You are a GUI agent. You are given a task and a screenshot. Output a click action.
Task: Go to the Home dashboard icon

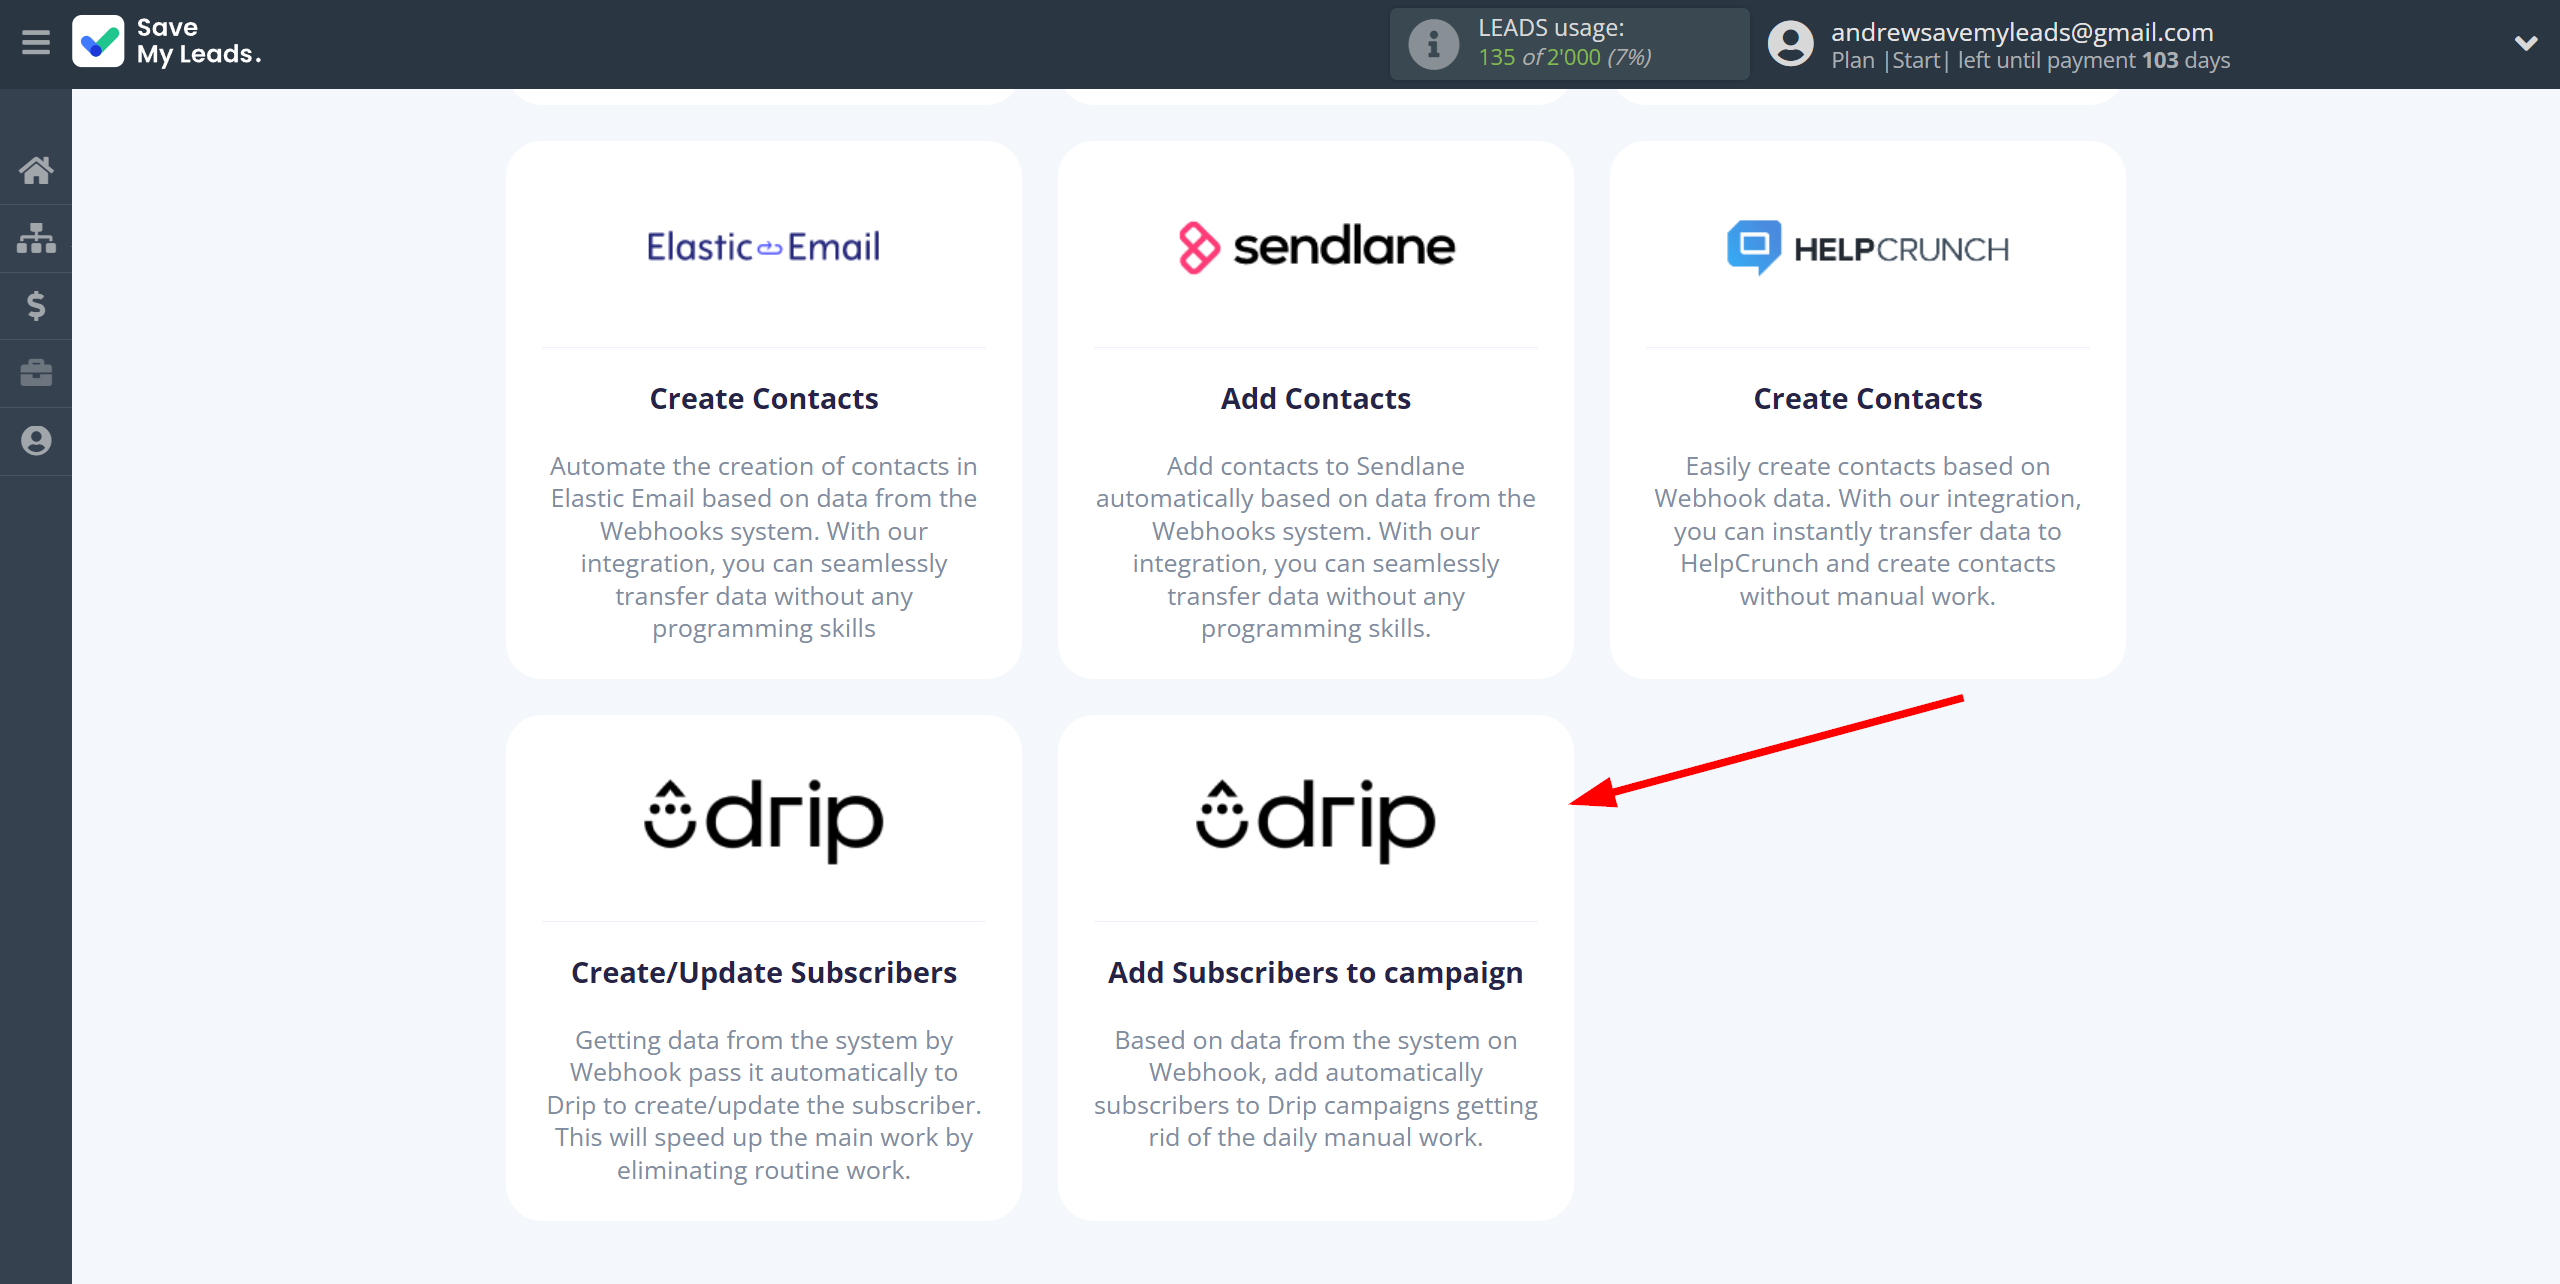coord(36,170)
